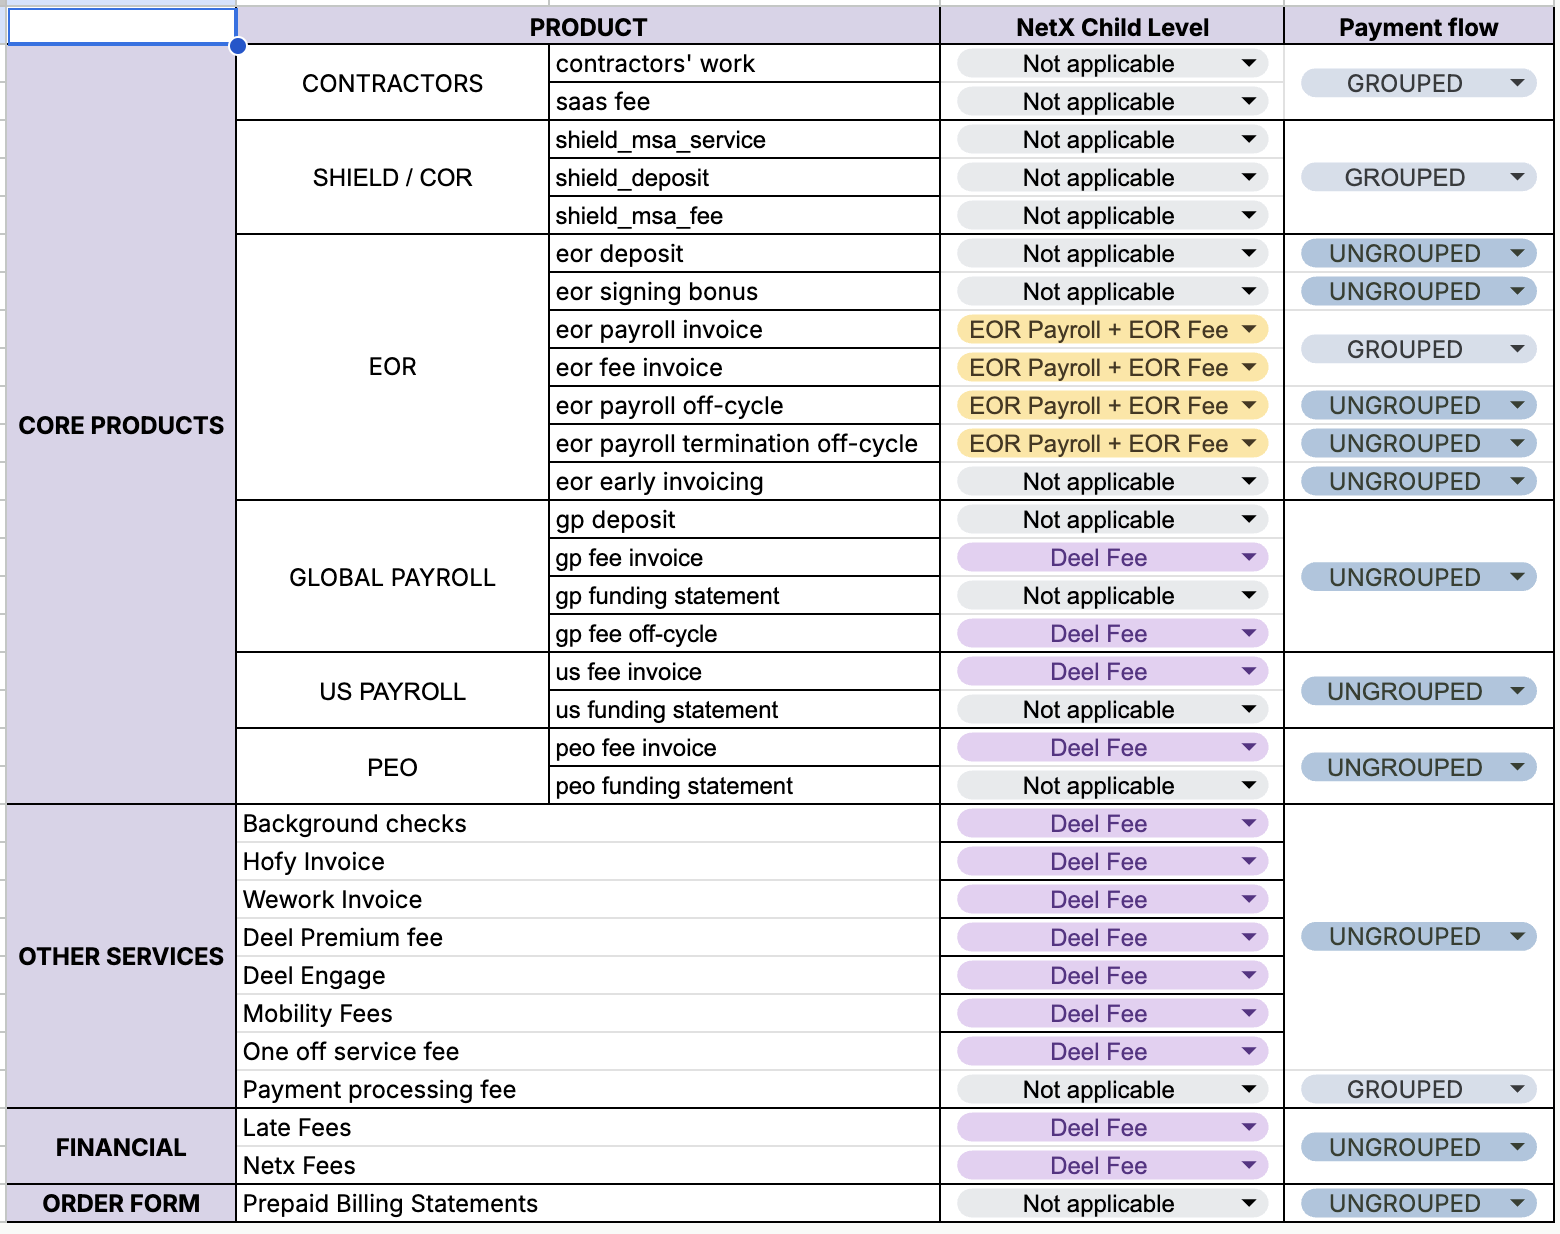Expand NetX dropdown in shield_deposit row
This screenshot has width=1560, height=1234.
(x=1248, y=178)
